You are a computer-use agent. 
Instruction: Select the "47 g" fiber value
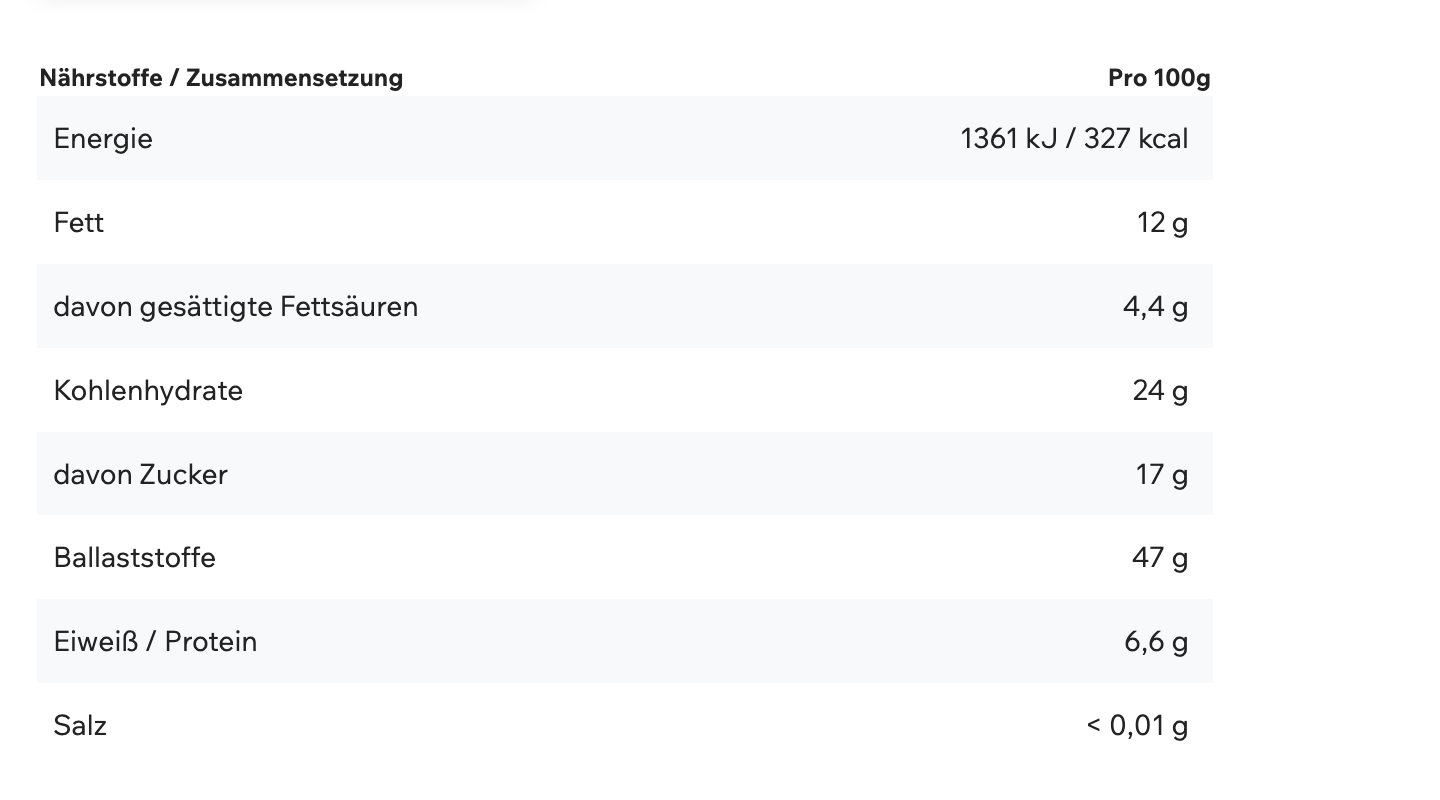coord(1160,558)
